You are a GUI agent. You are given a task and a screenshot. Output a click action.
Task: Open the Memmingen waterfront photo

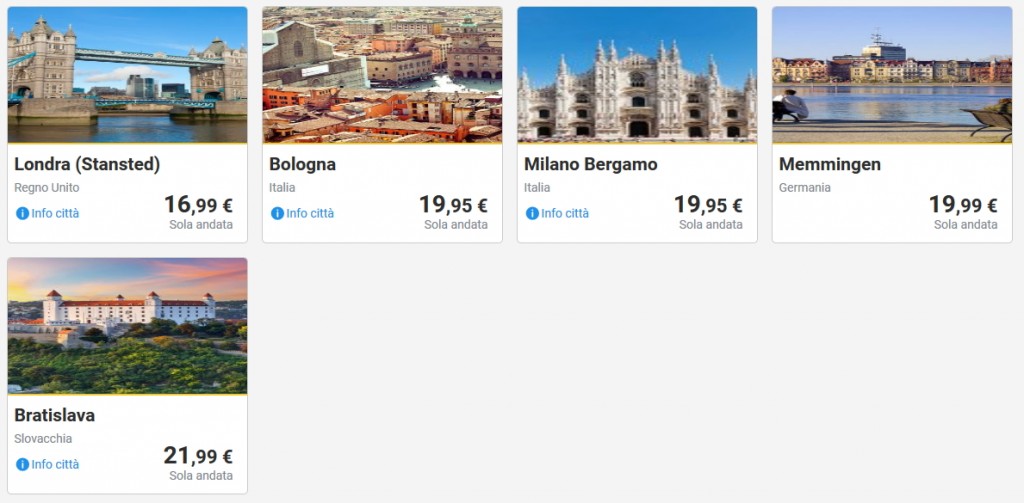pyautogui.click(x=892, y=75)
